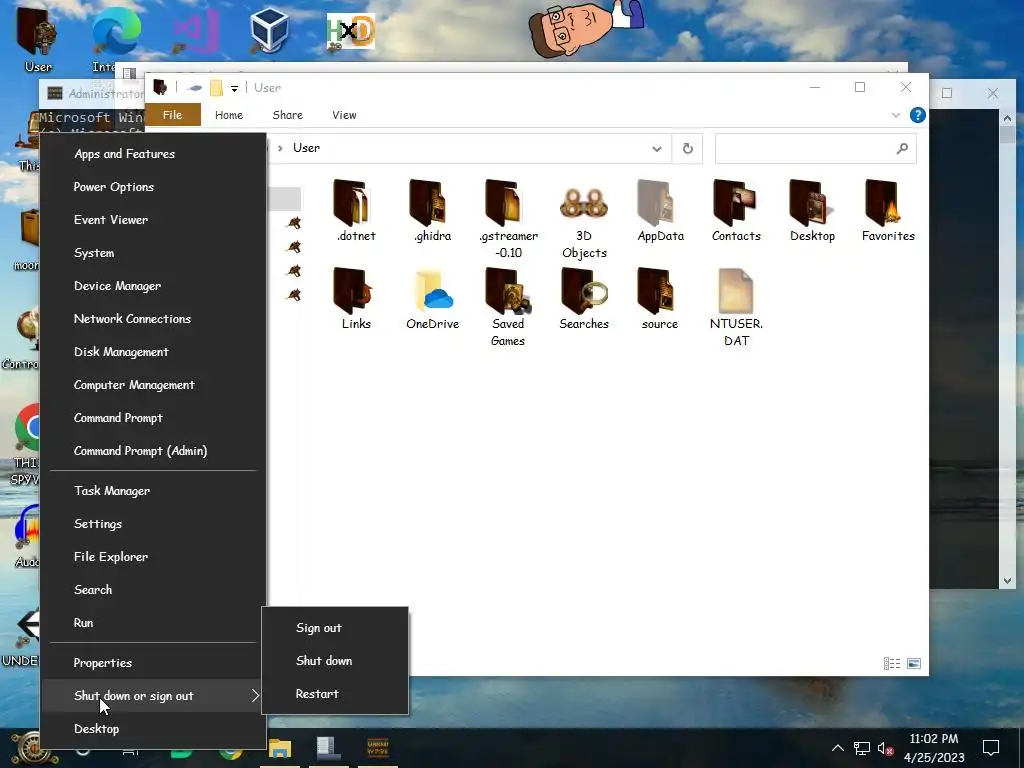Open the Contacts folder
The width and height of the screenshot is (1024, 768).
pyautogui.click(x=736, y=211)
